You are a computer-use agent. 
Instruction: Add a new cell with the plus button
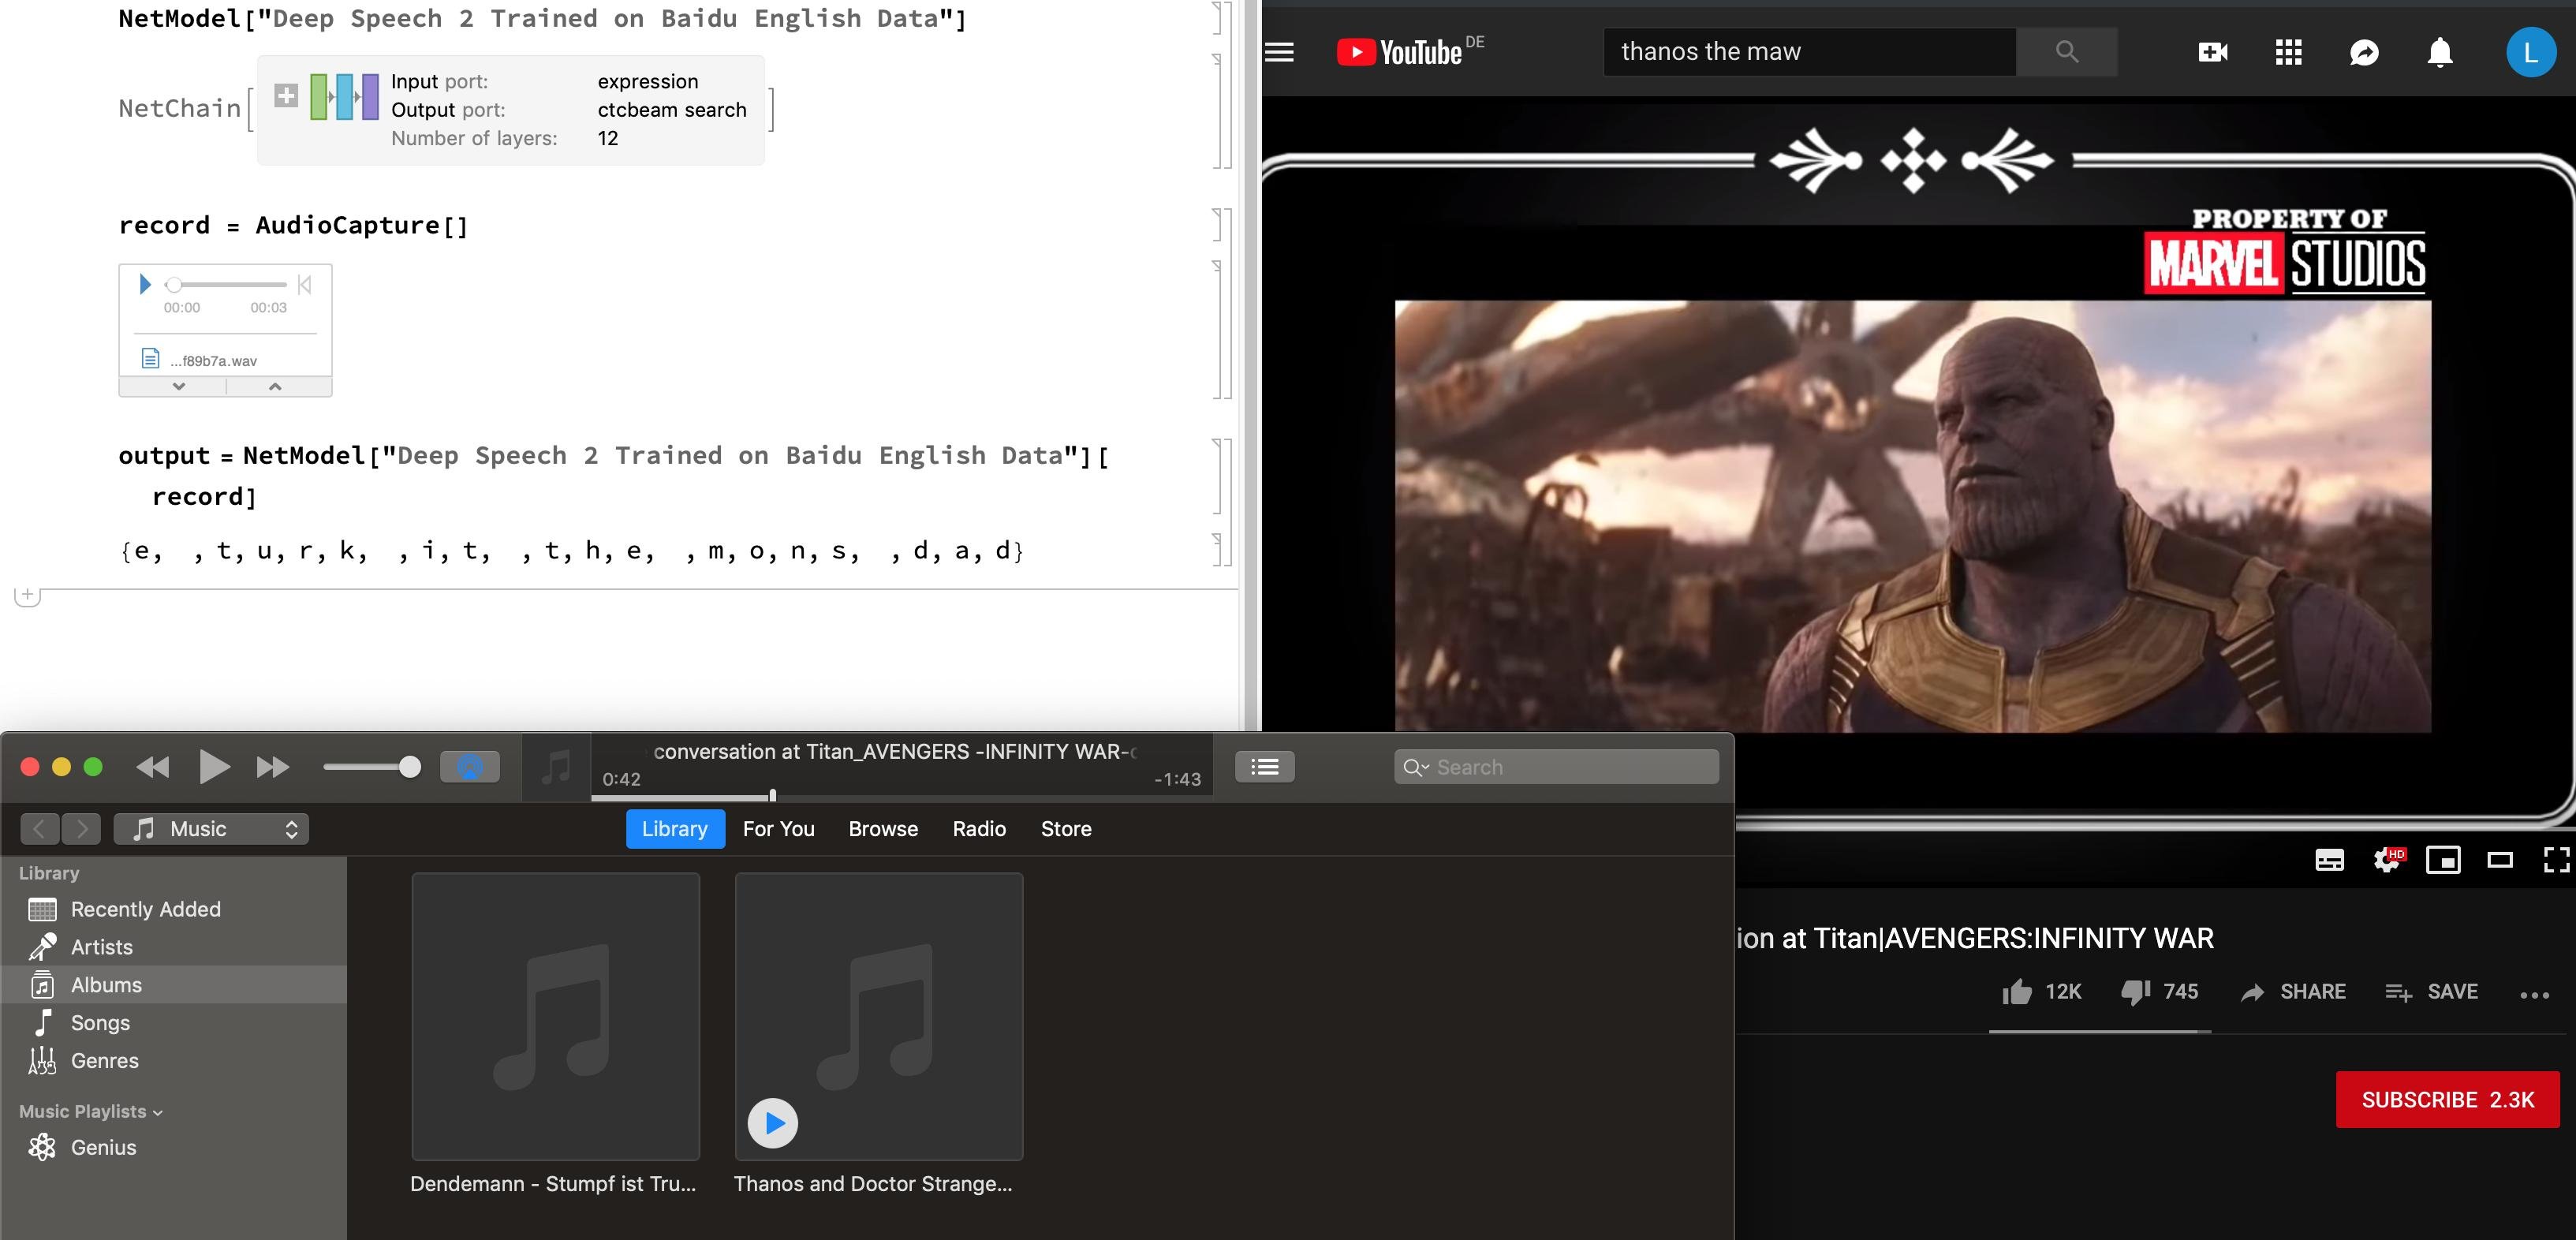27,596
